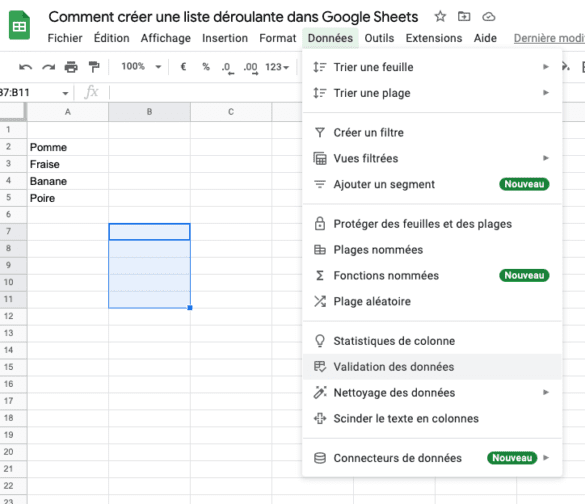This screenshot has height=504, width=585.
Task: Decrease decimal places
Action: [228, 68]
